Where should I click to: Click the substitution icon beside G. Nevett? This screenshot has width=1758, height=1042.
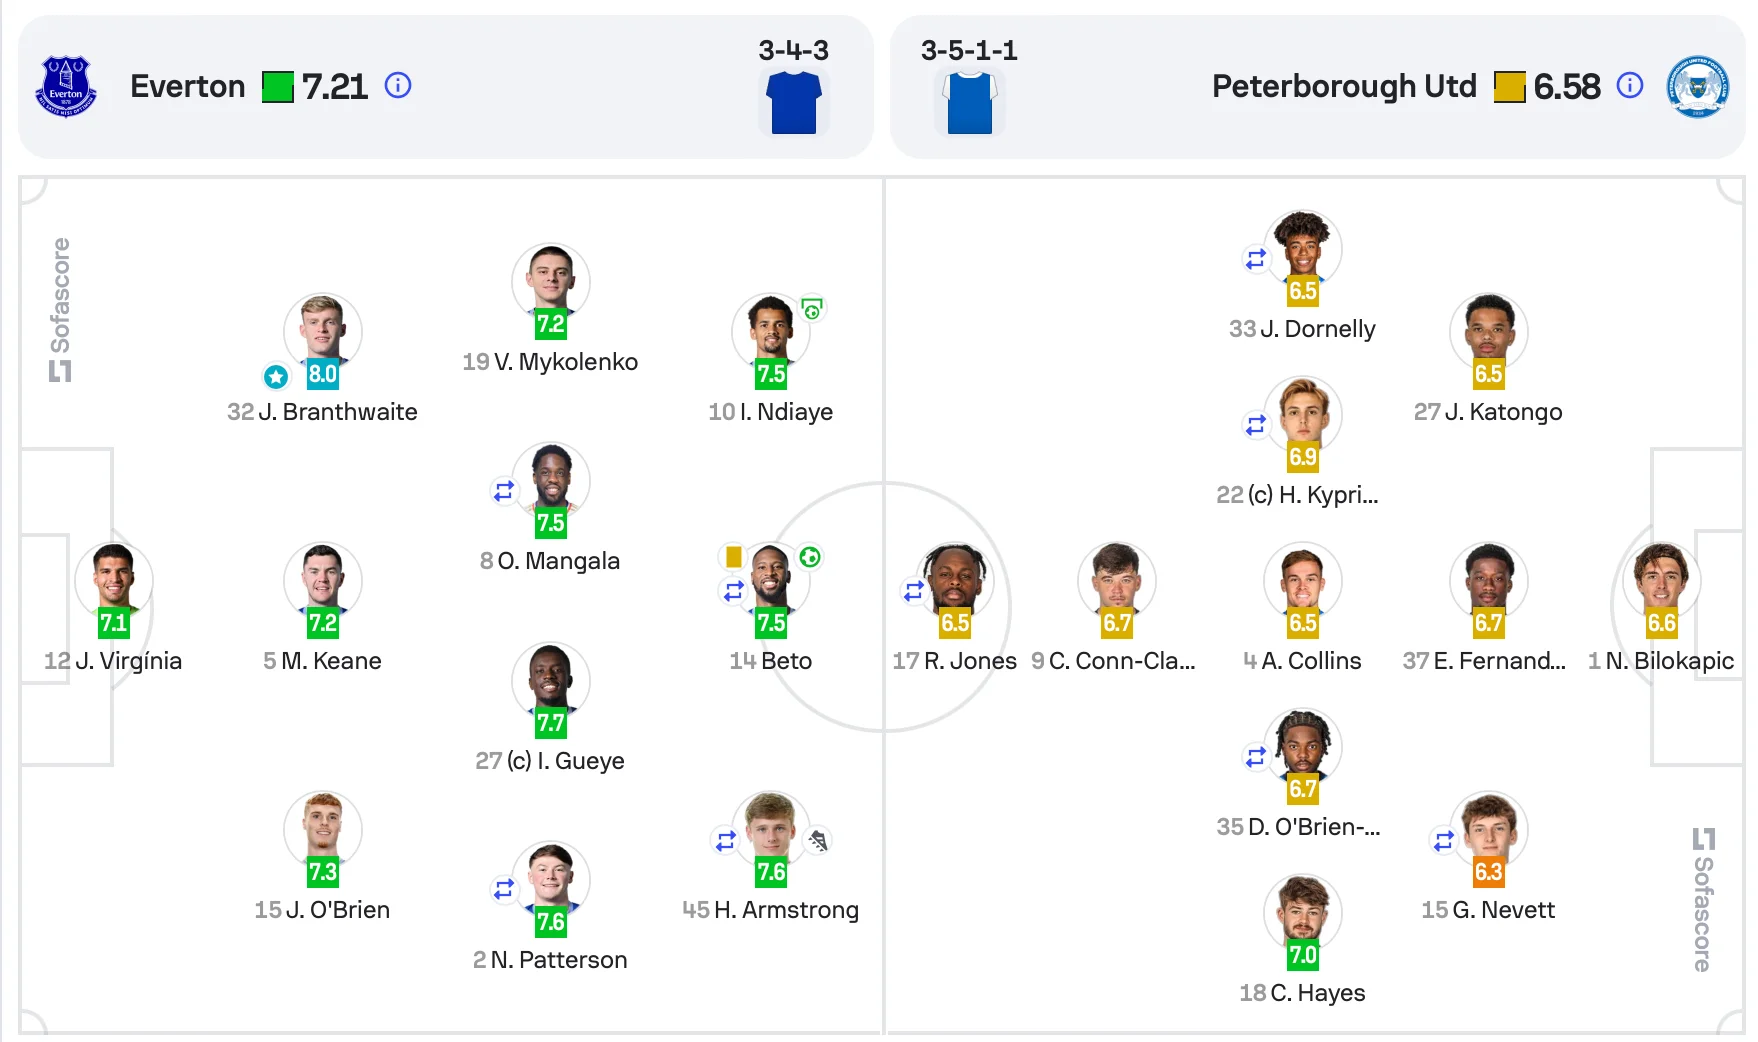(x=1443, y=841)
